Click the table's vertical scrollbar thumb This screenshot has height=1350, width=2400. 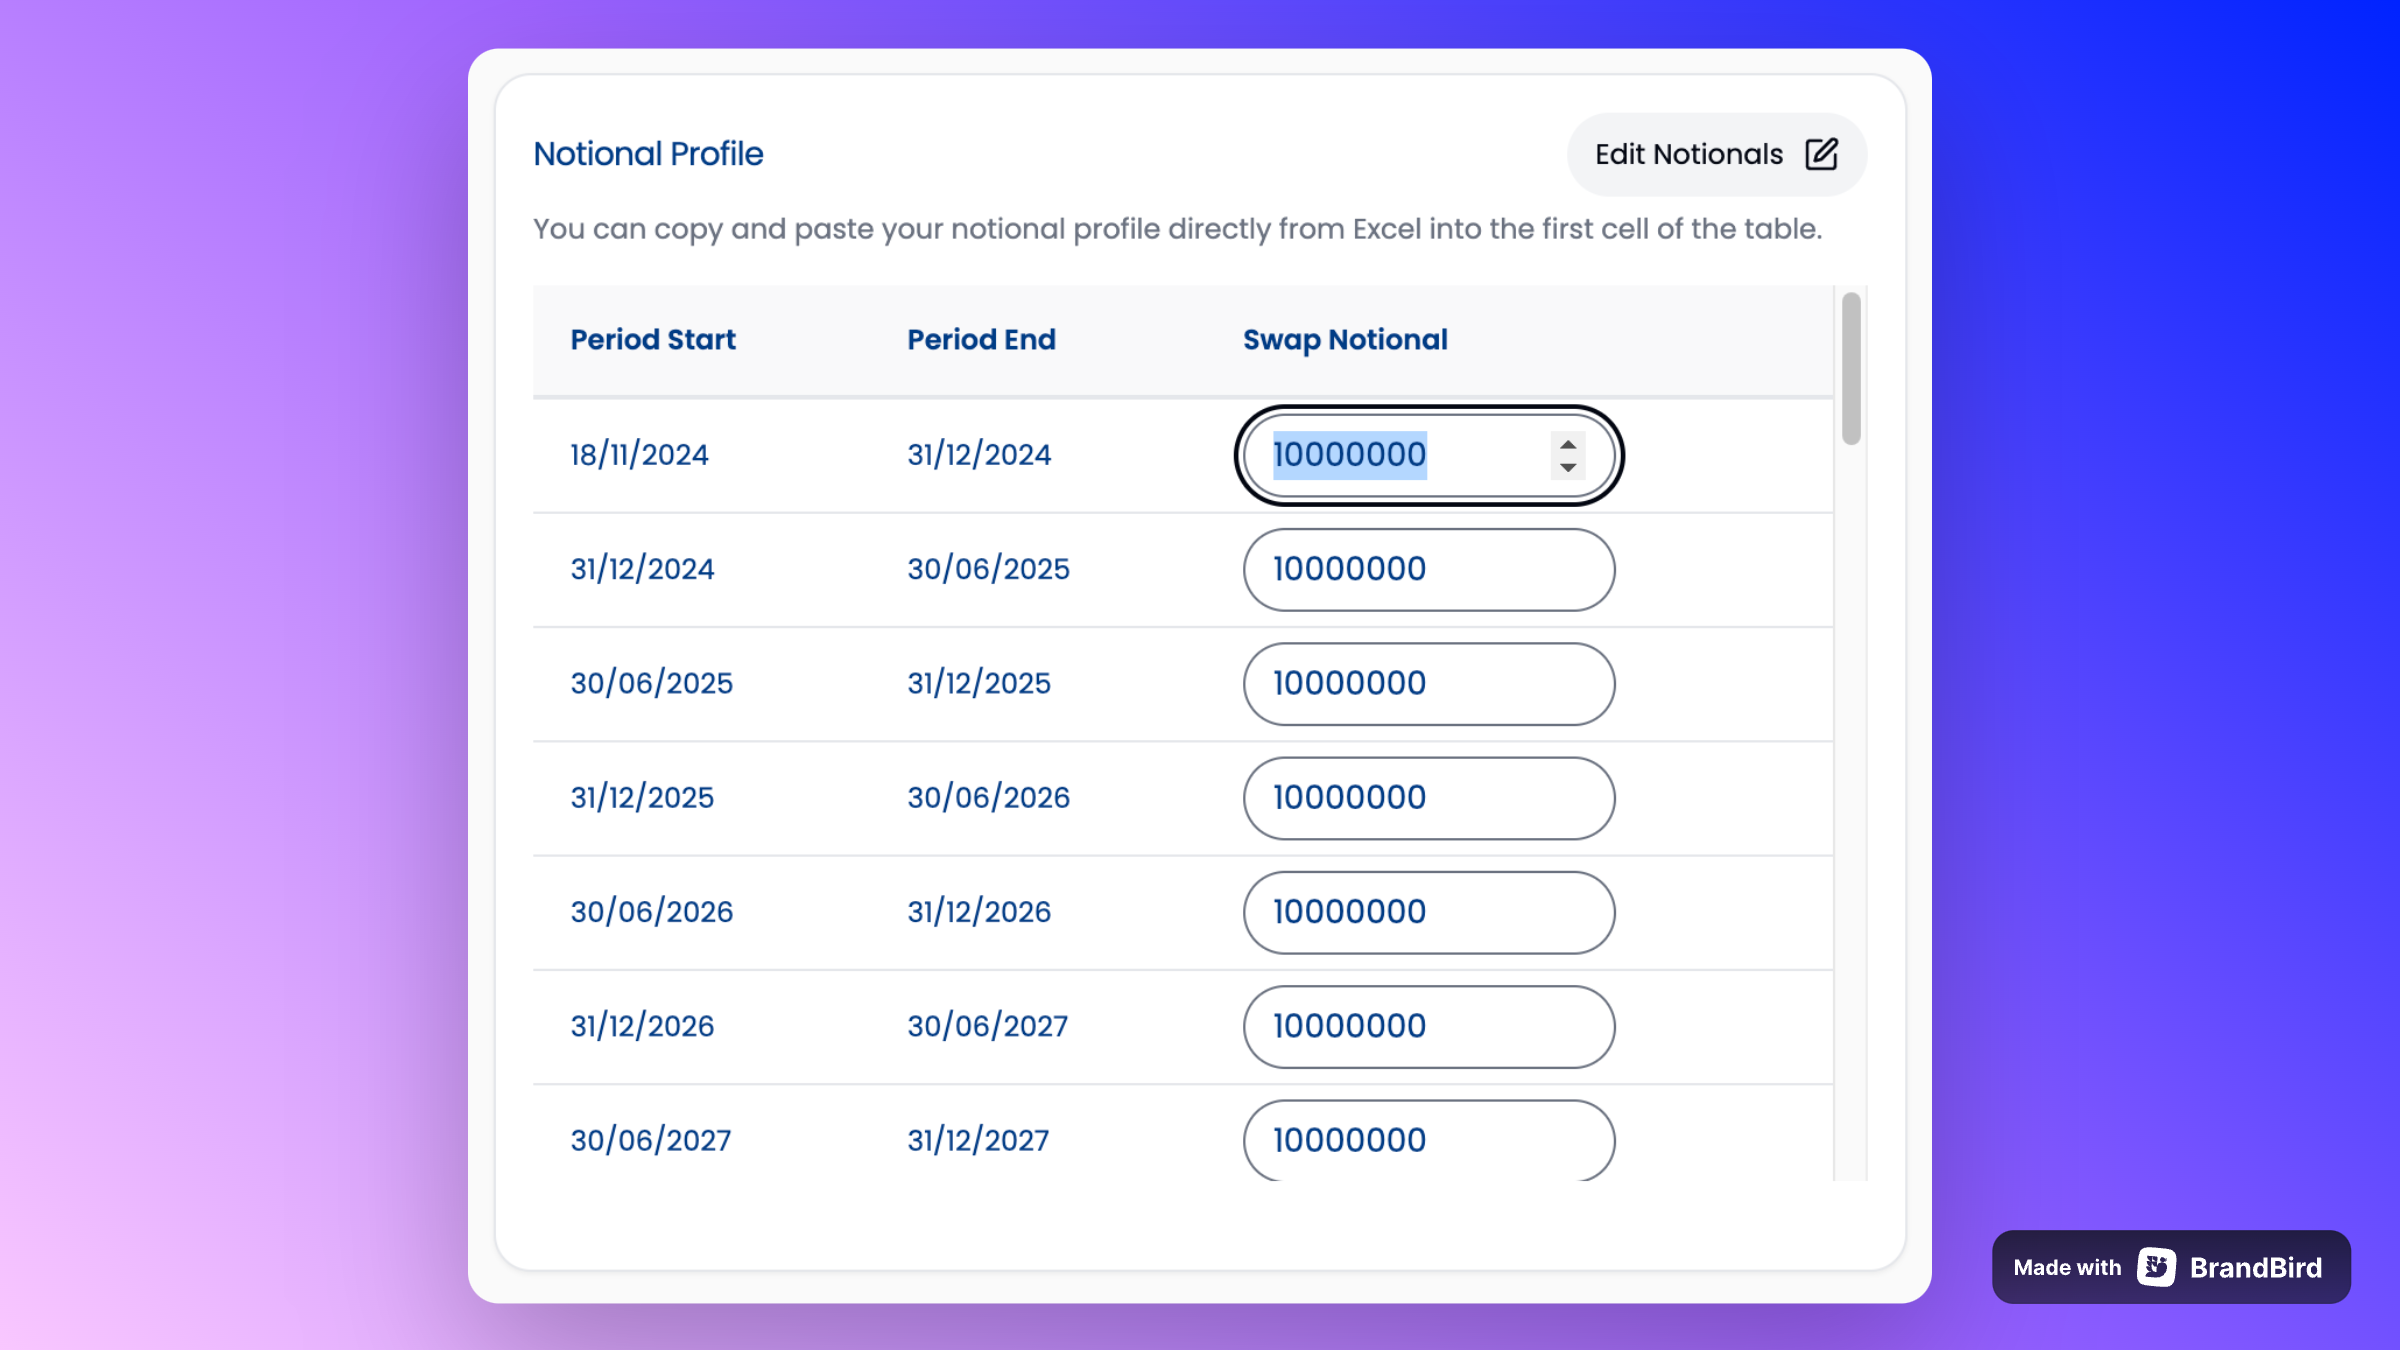(1851, 368)
